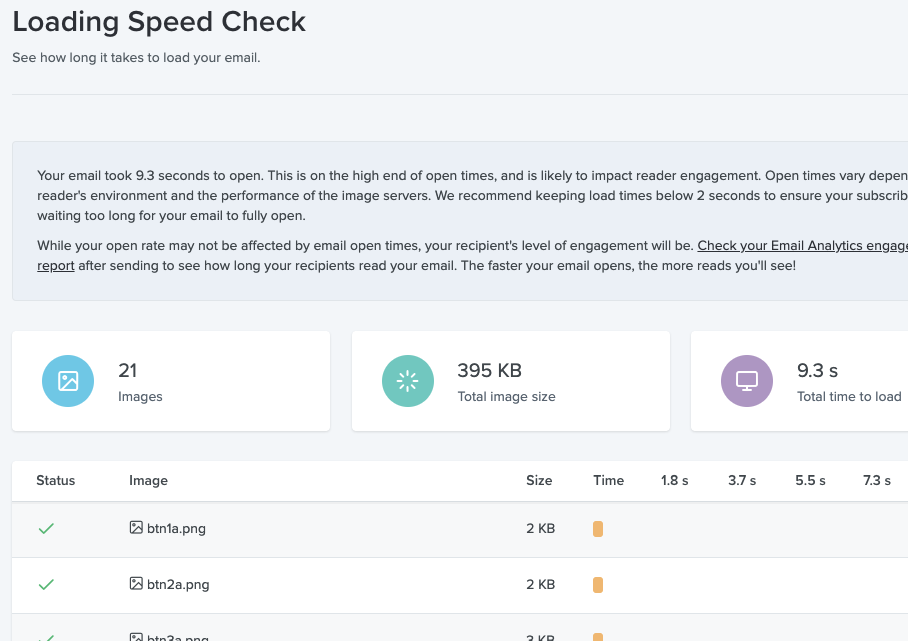Click the 7.3 s timeline header
908x641 pixels.
tap(877, 481)
